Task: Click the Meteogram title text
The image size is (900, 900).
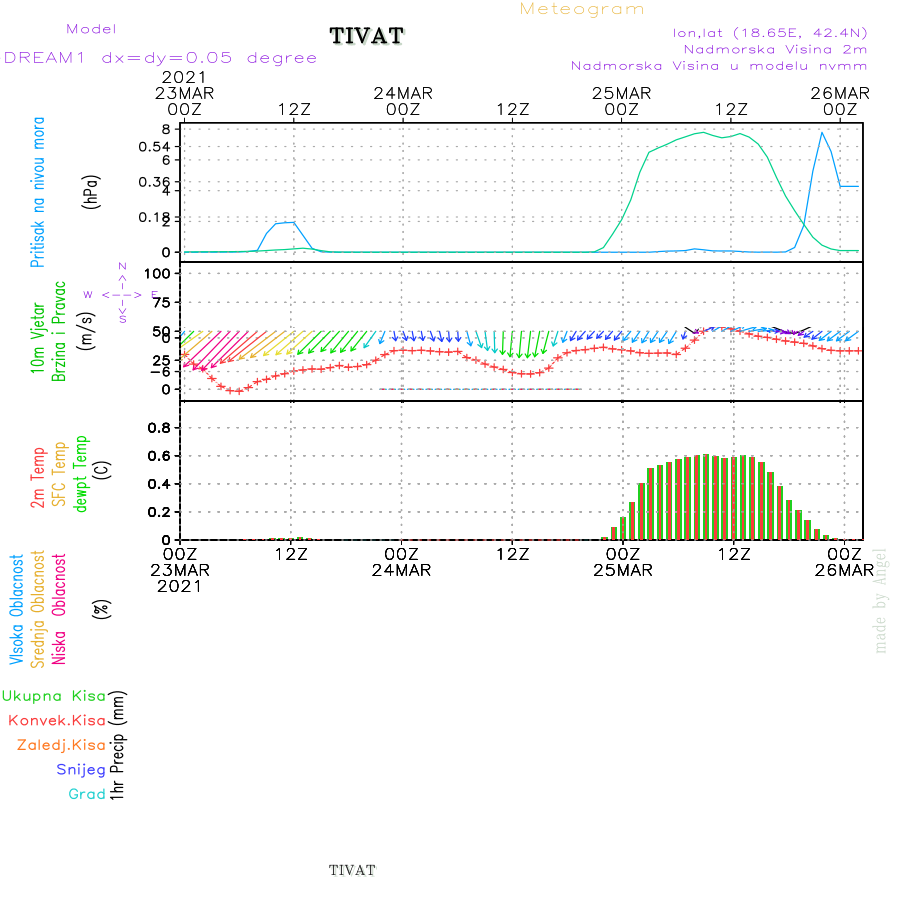Action: point(581,9)
